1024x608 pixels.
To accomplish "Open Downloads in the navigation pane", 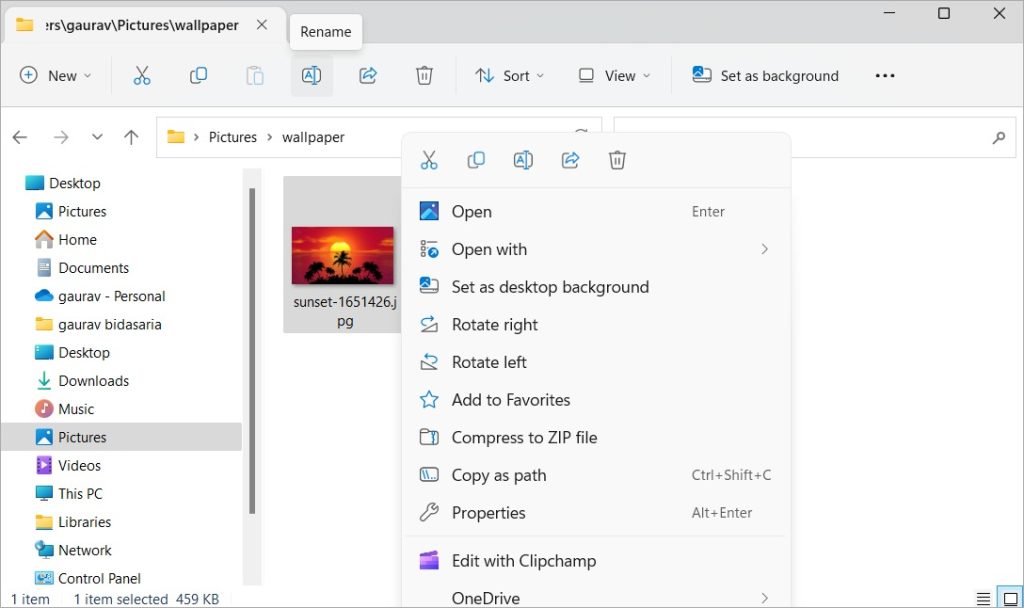I will 93,381.
